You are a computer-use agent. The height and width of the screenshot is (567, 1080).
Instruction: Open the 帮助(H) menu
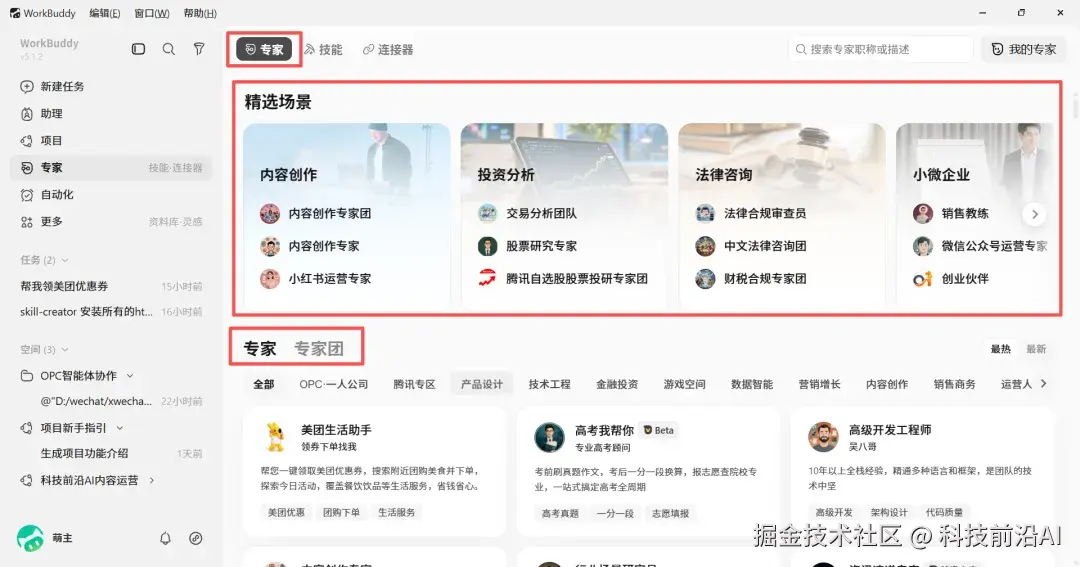click(x=200, y=13)
